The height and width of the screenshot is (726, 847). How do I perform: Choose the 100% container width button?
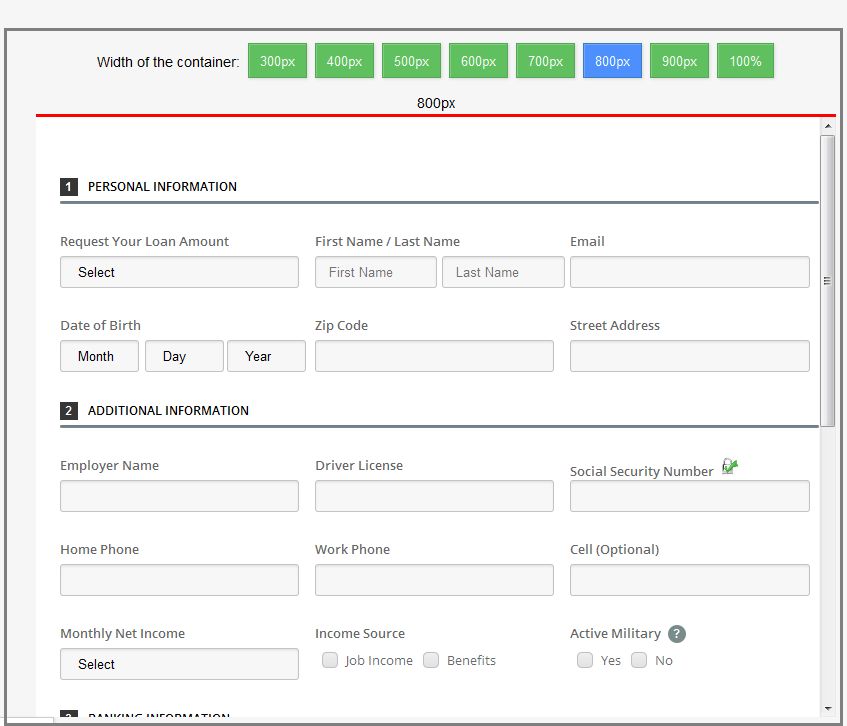(745, 61)
